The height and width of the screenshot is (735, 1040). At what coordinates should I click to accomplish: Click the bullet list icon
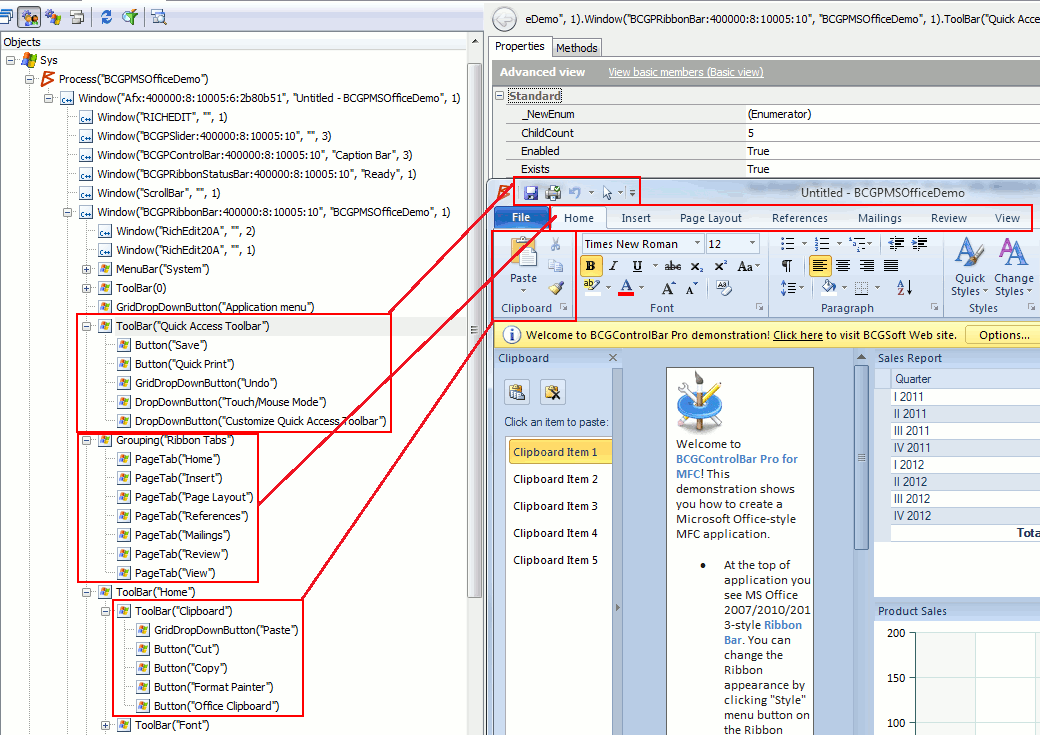tap(787, 244)
